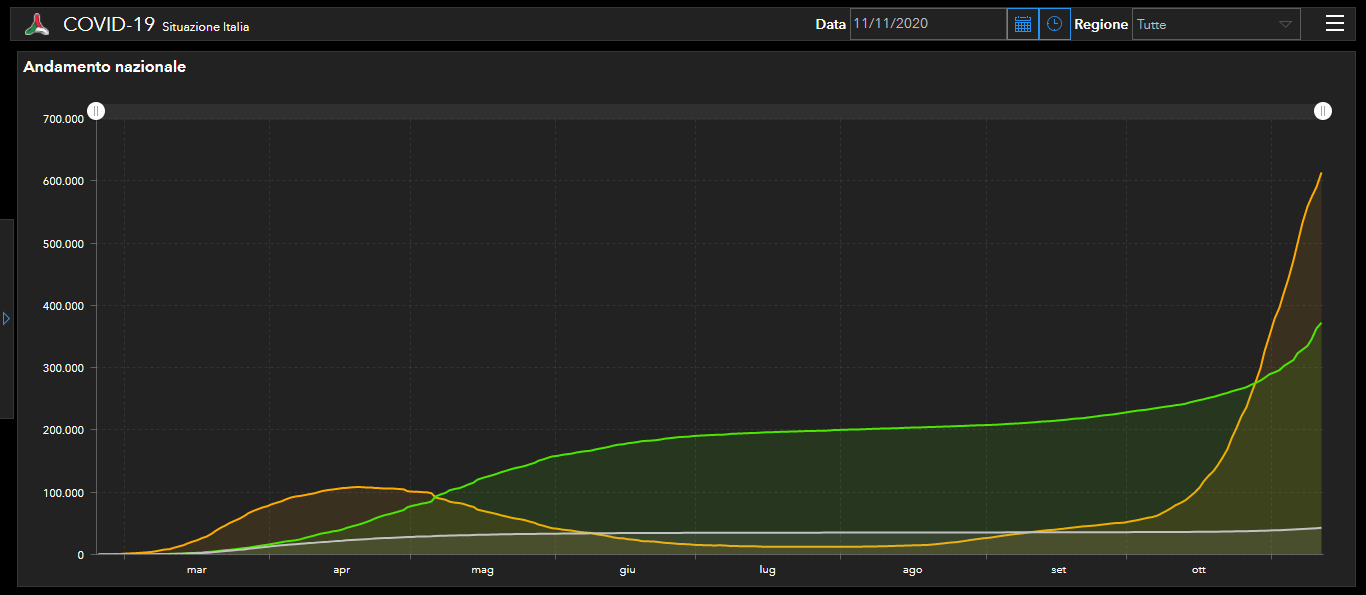Click the right chart range slider handle
Image resolution: width=1366 pixels, height=595 pixels.
click(x=1322, y=111)
